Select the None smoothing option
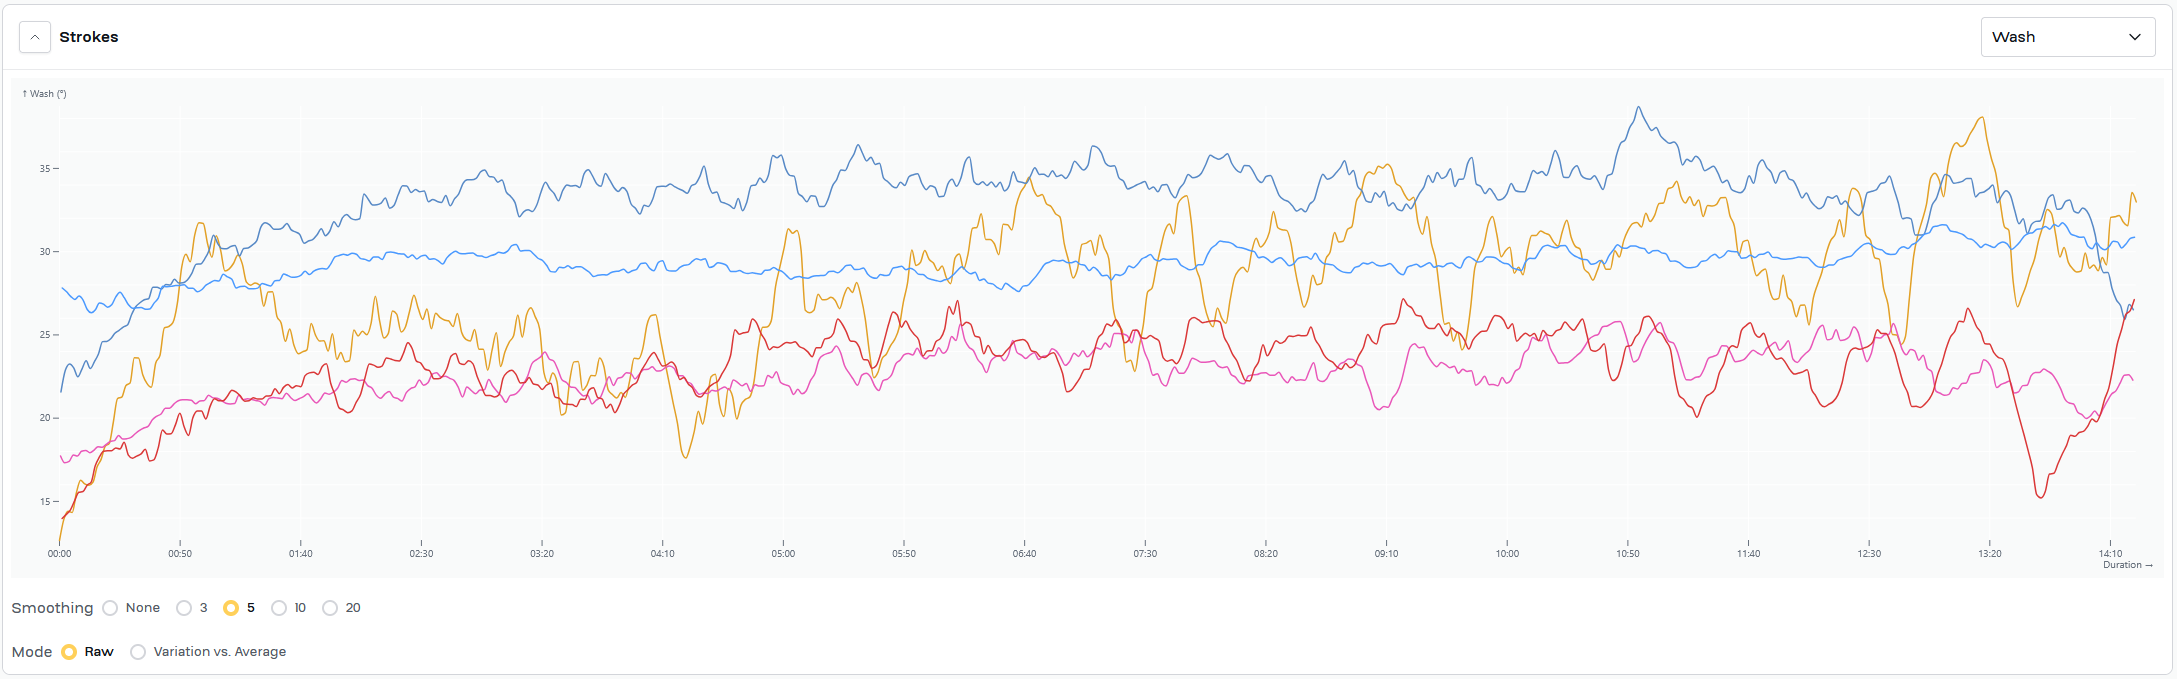Image resolution: width=2177 pixels, height=679 pixels. (x=111, y=608)
